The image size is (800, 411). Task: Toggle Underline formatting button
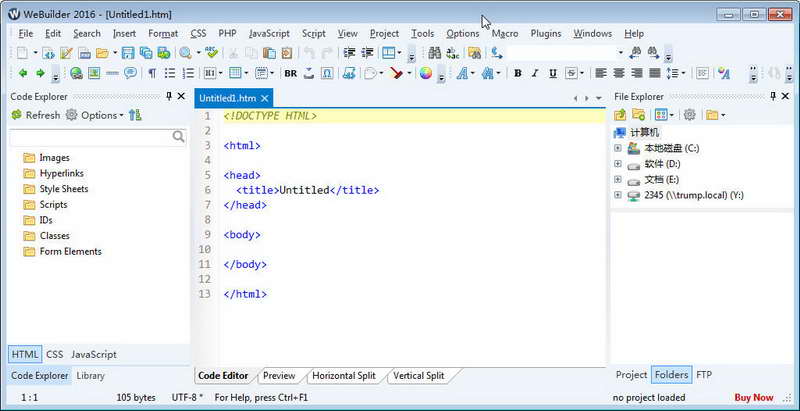pyautogui.click(x=553, y=73)
